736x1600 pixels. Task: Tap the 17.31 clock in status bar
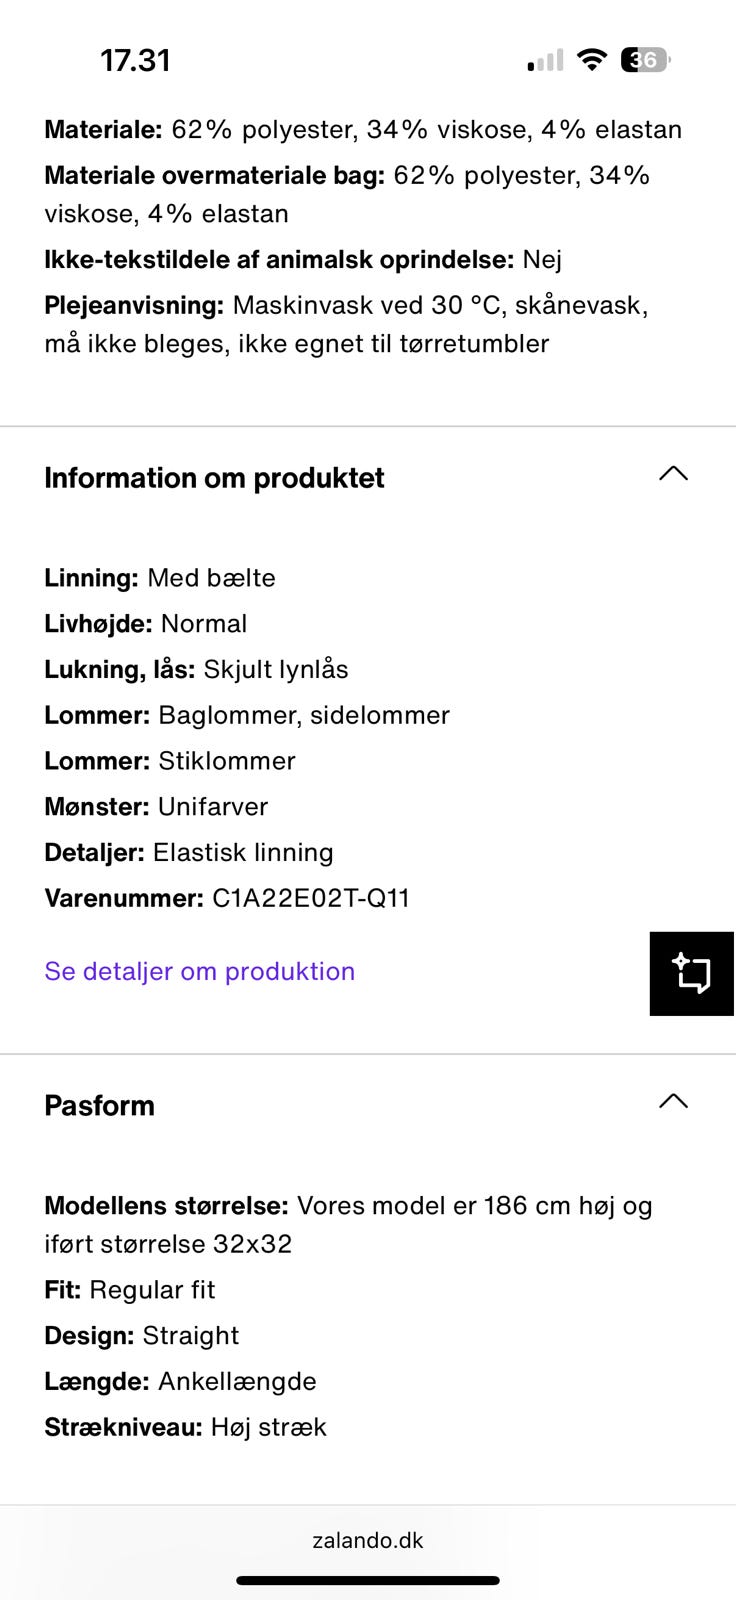click(x=135, y=60)
